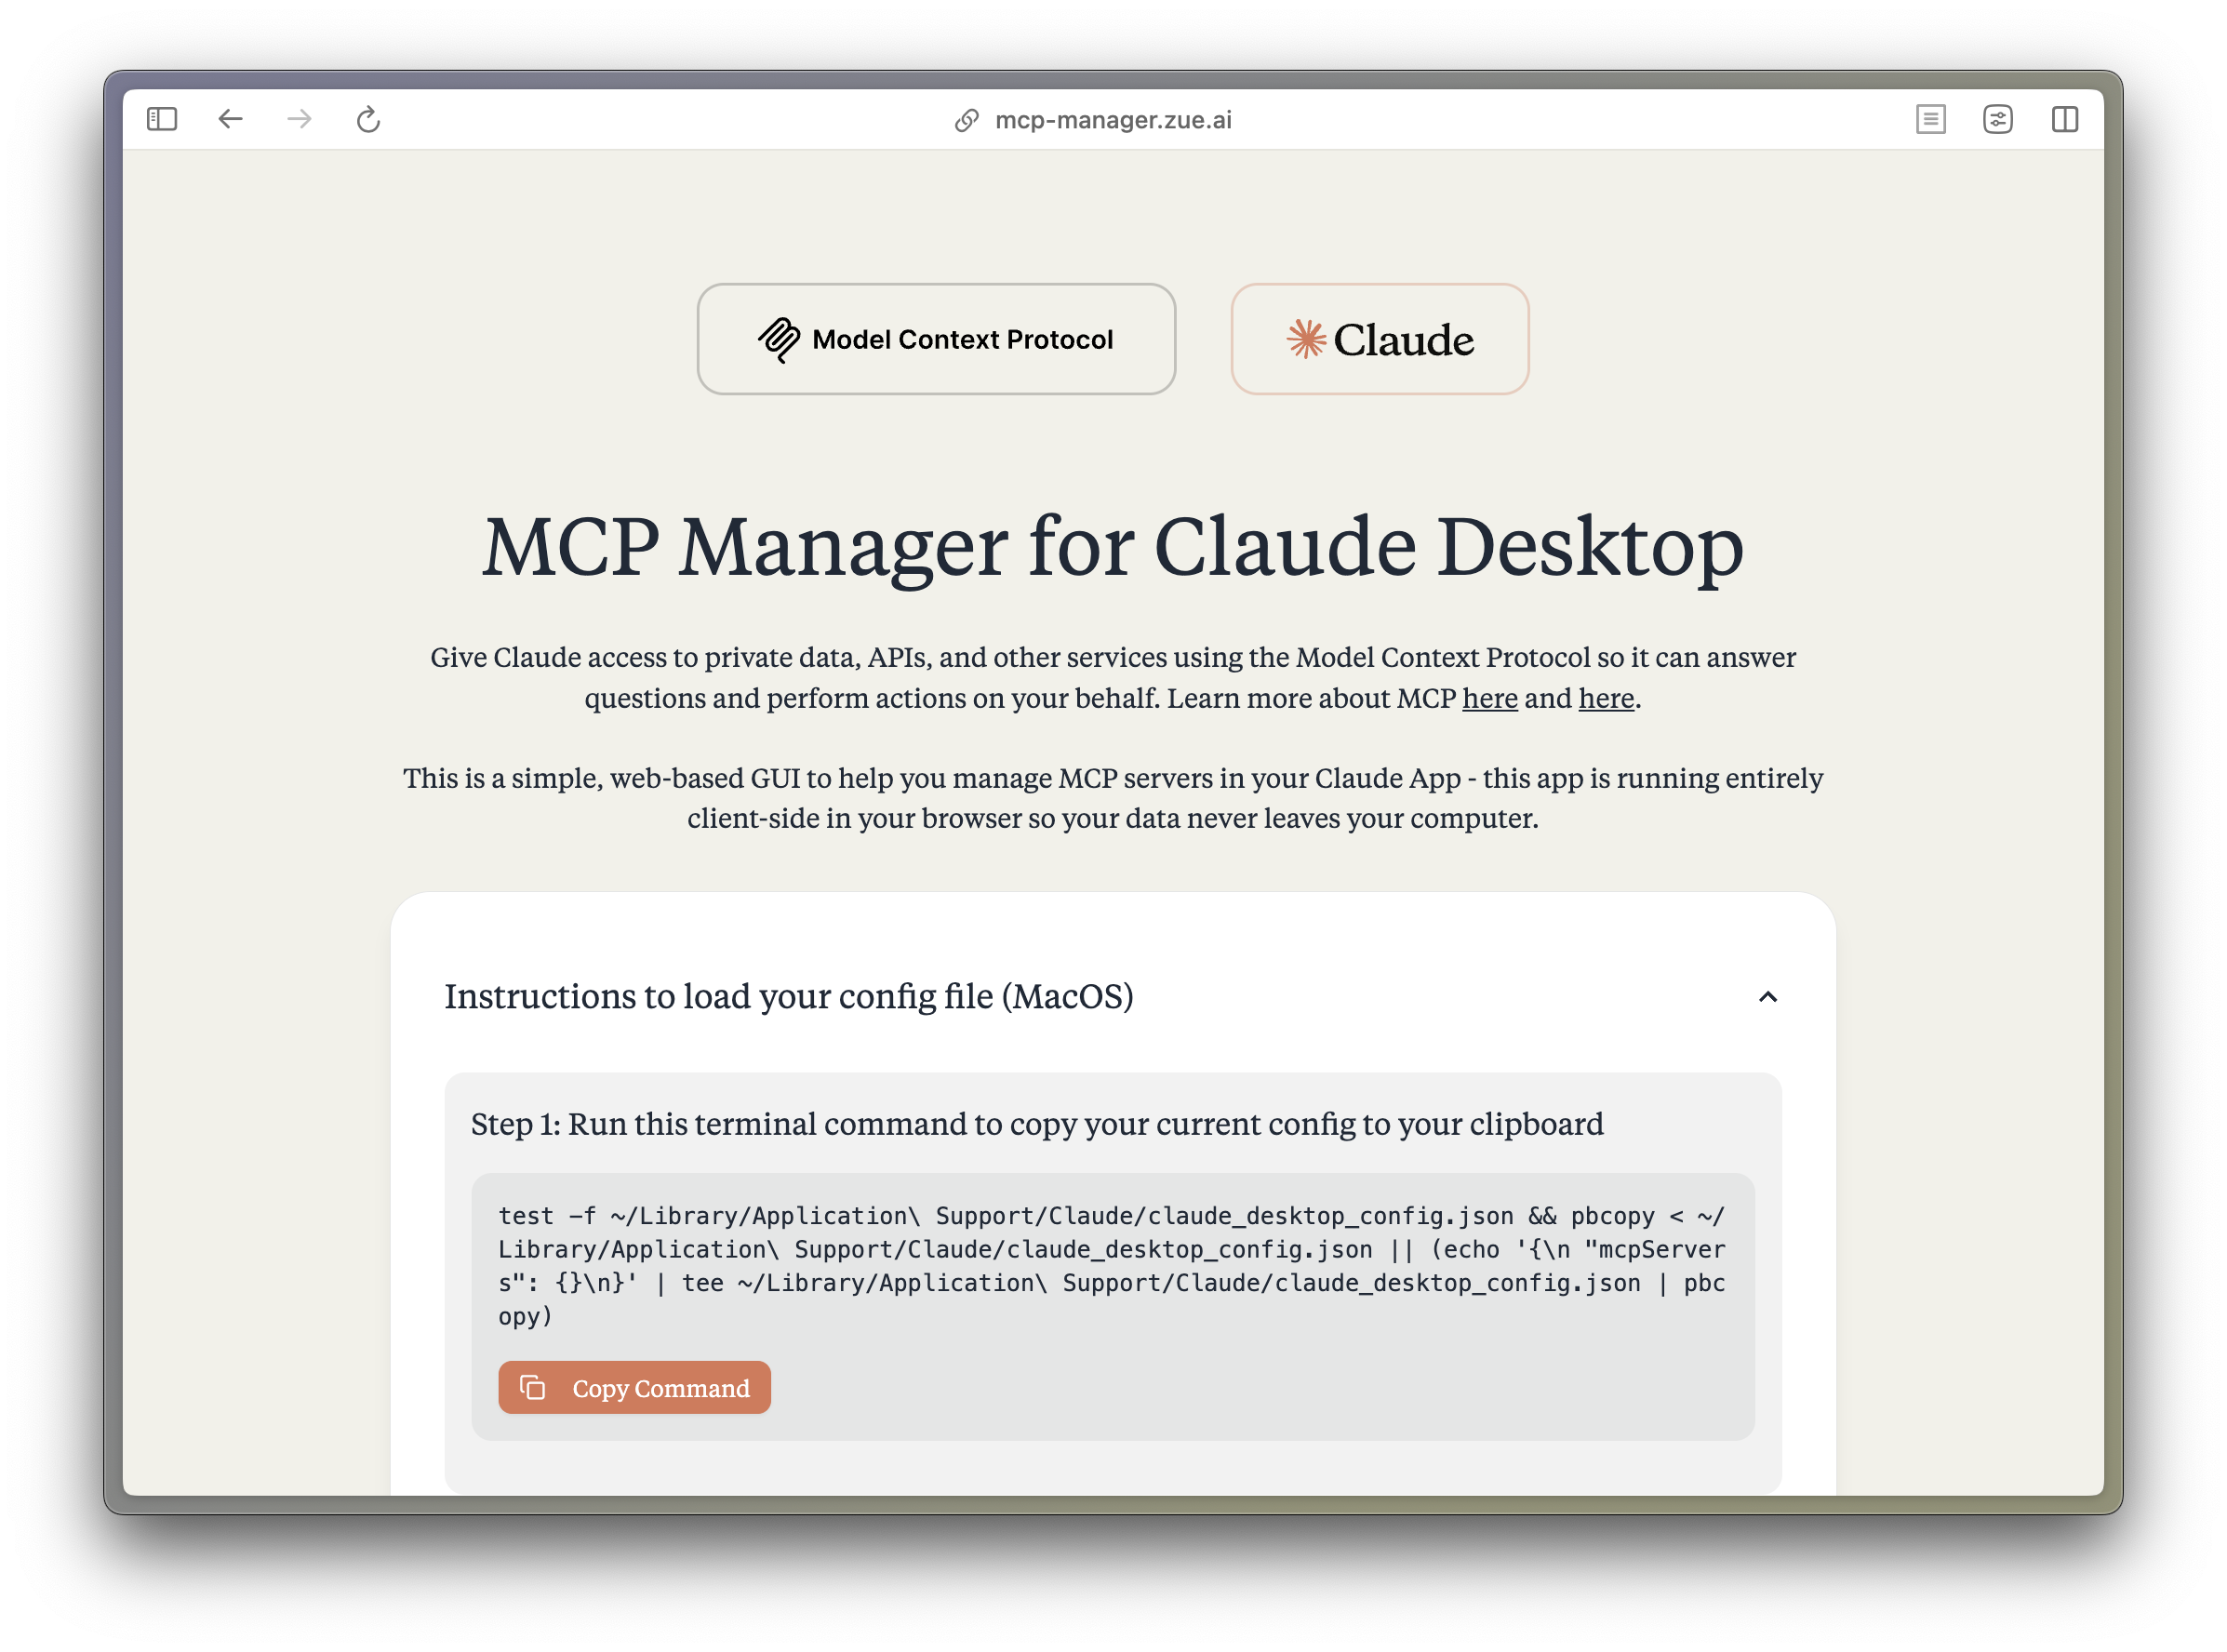Image resolution: width=2227 pixels, height=1652 pixels.
Task: Click the browser reader view icon
Action: click(1932, 118)
